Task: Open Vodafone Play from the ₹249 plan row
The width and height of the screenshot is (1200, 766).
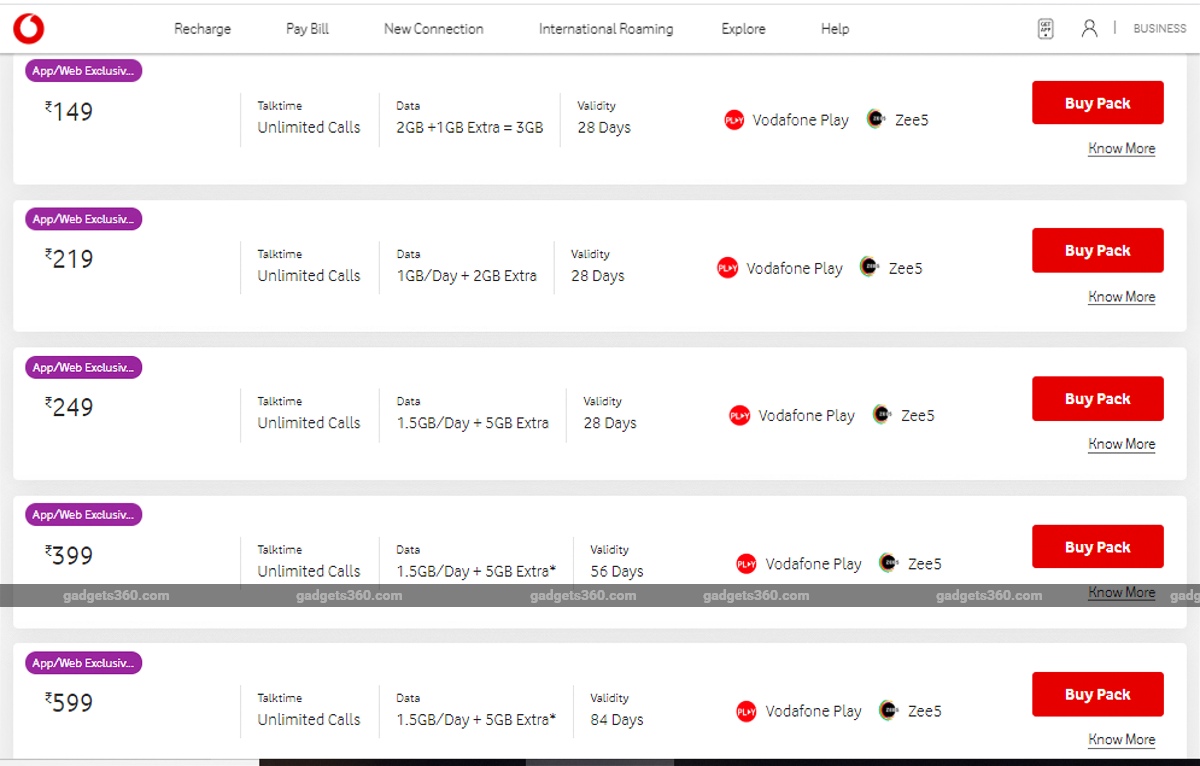Action: coord(739,415)
